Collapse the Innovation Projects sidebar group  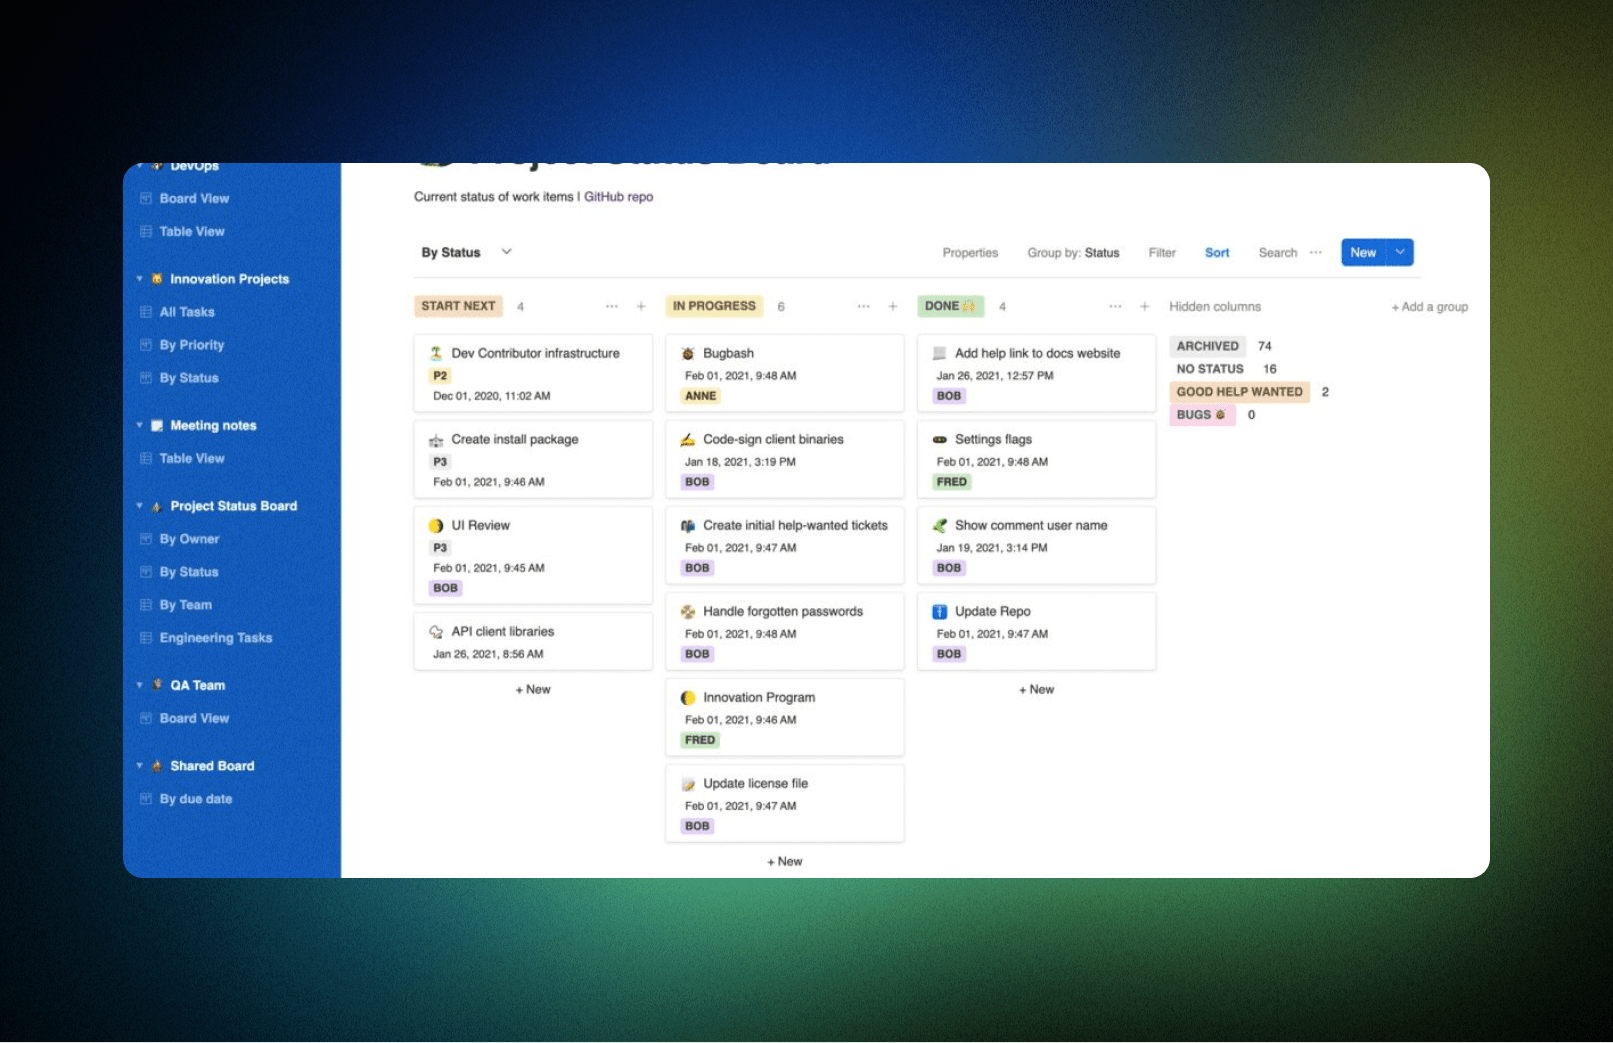tap(139, 279)
